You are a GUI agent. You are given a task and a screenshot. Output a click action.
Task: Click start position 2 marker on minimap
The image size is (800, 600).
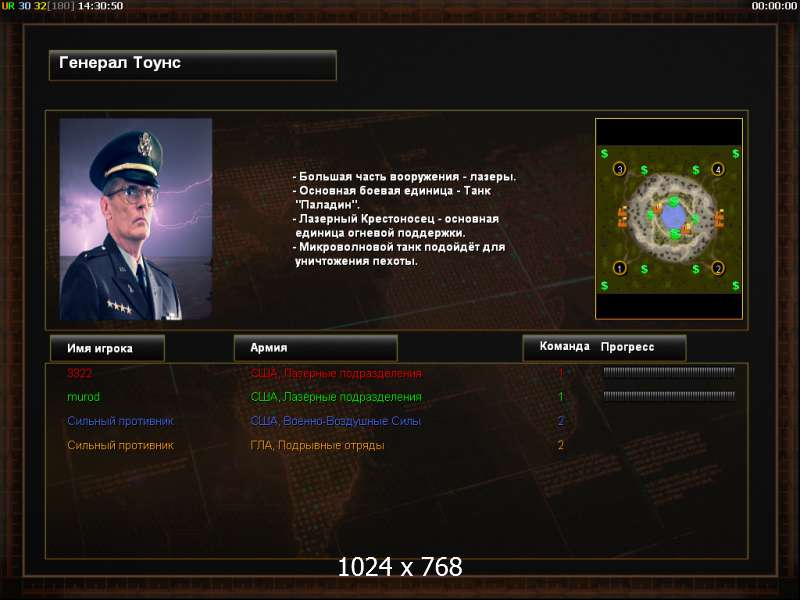(x=718, y=268)
